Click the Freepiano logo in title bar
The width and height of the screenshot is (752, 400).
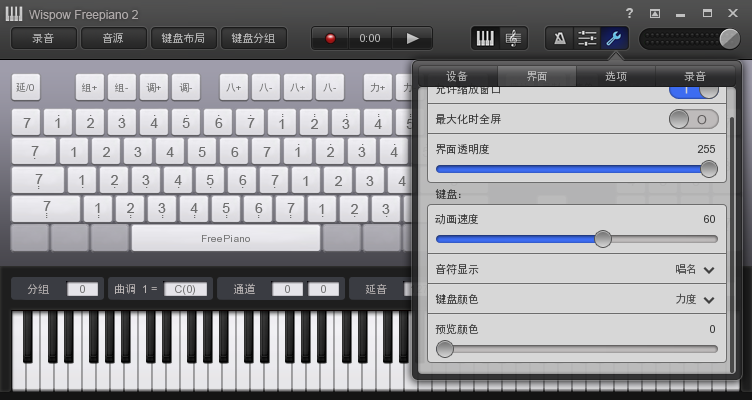coord(14,13)
